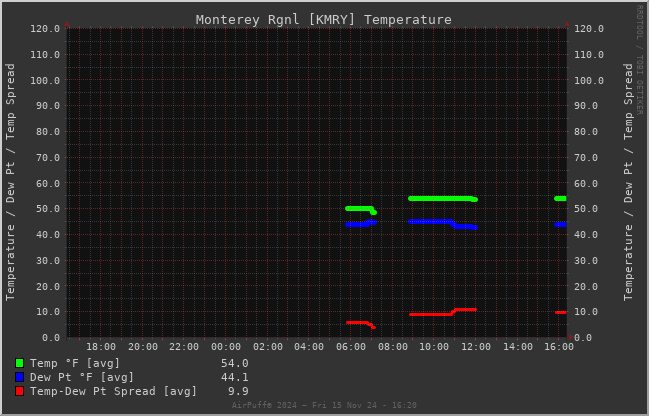Click the 20:00 time axis label
Image resolution: width=649 pixels, height=416 pixels.
tap(143, 347)
